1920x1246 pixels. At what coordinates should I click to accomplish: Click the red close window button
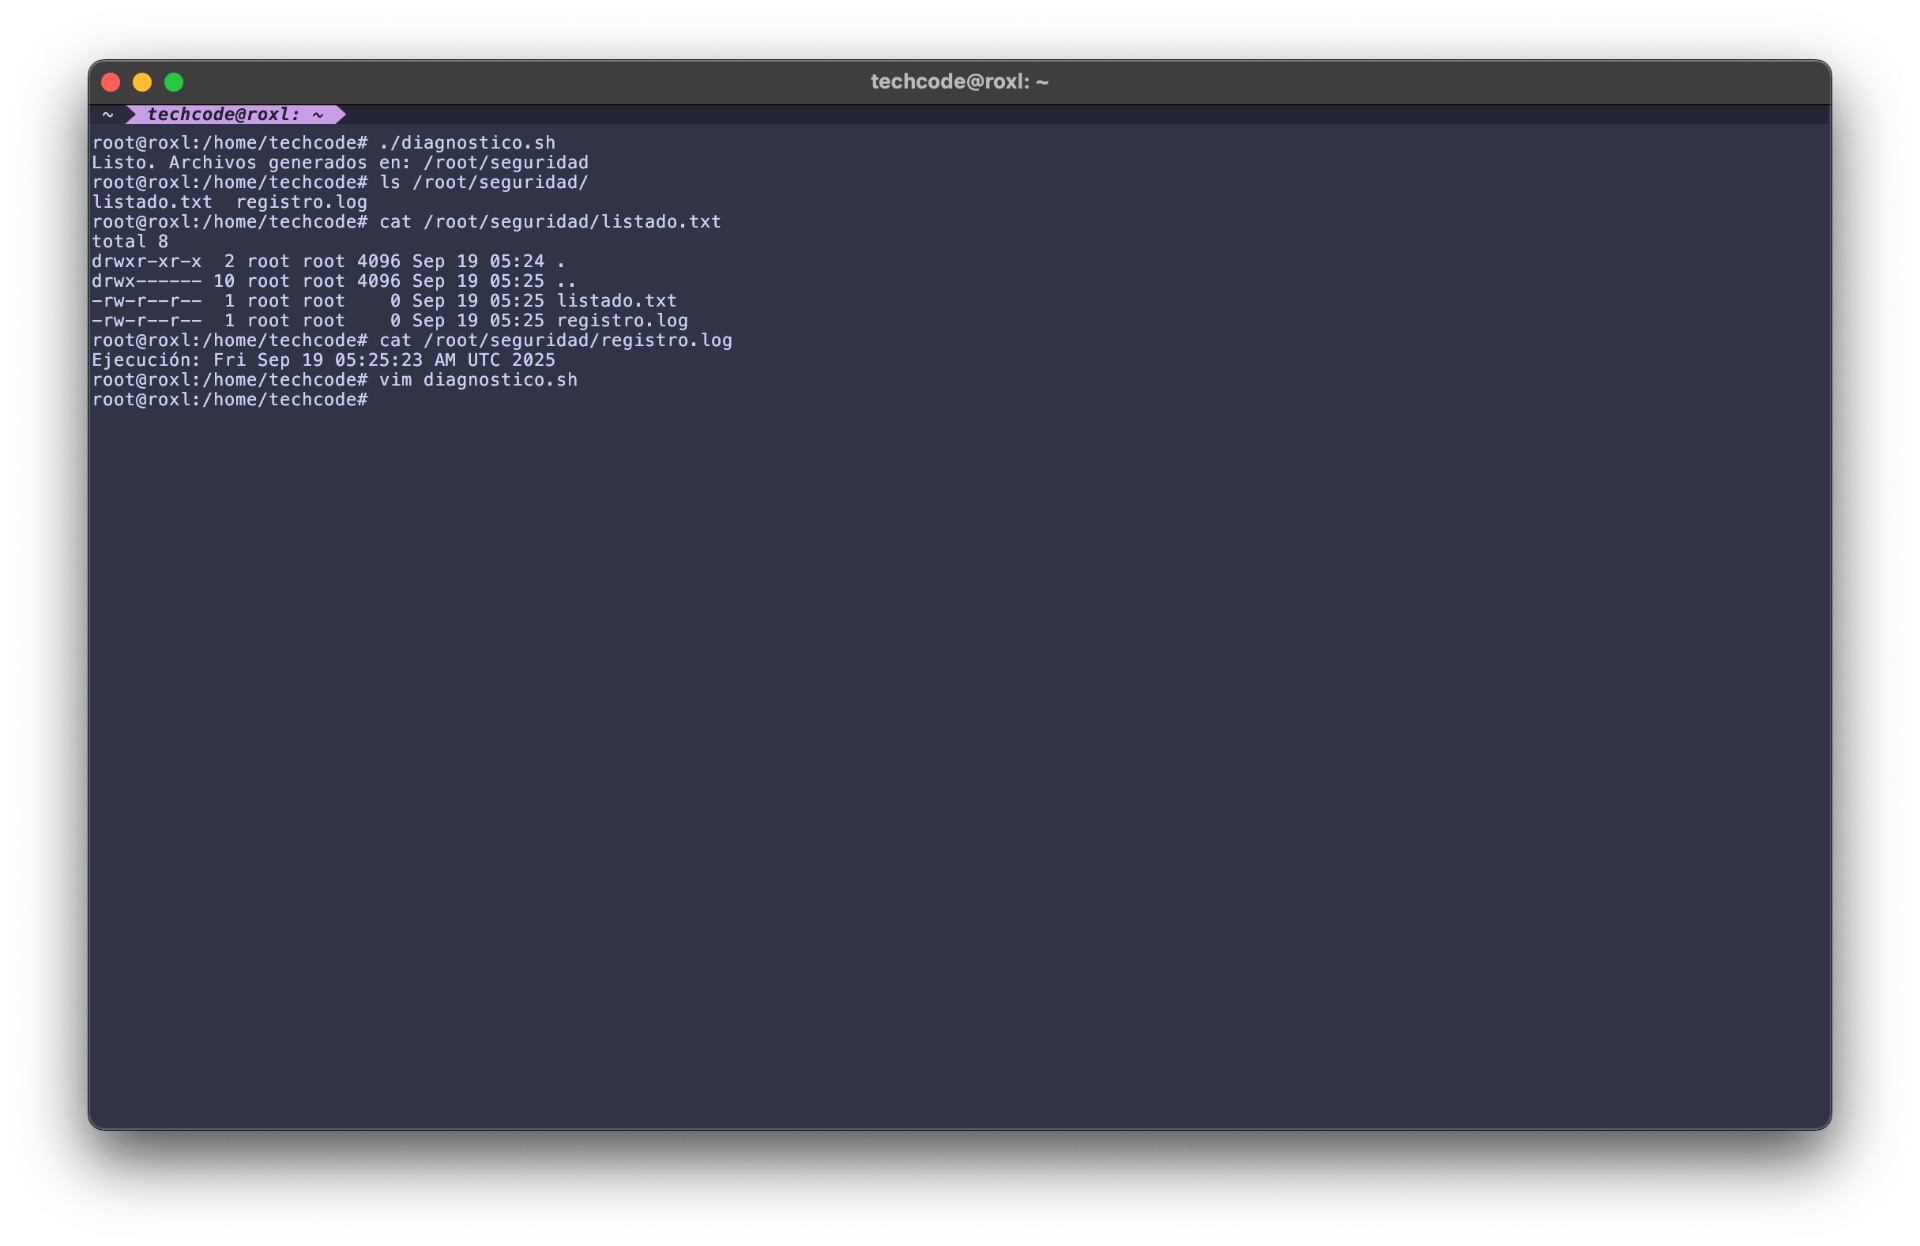111,82
